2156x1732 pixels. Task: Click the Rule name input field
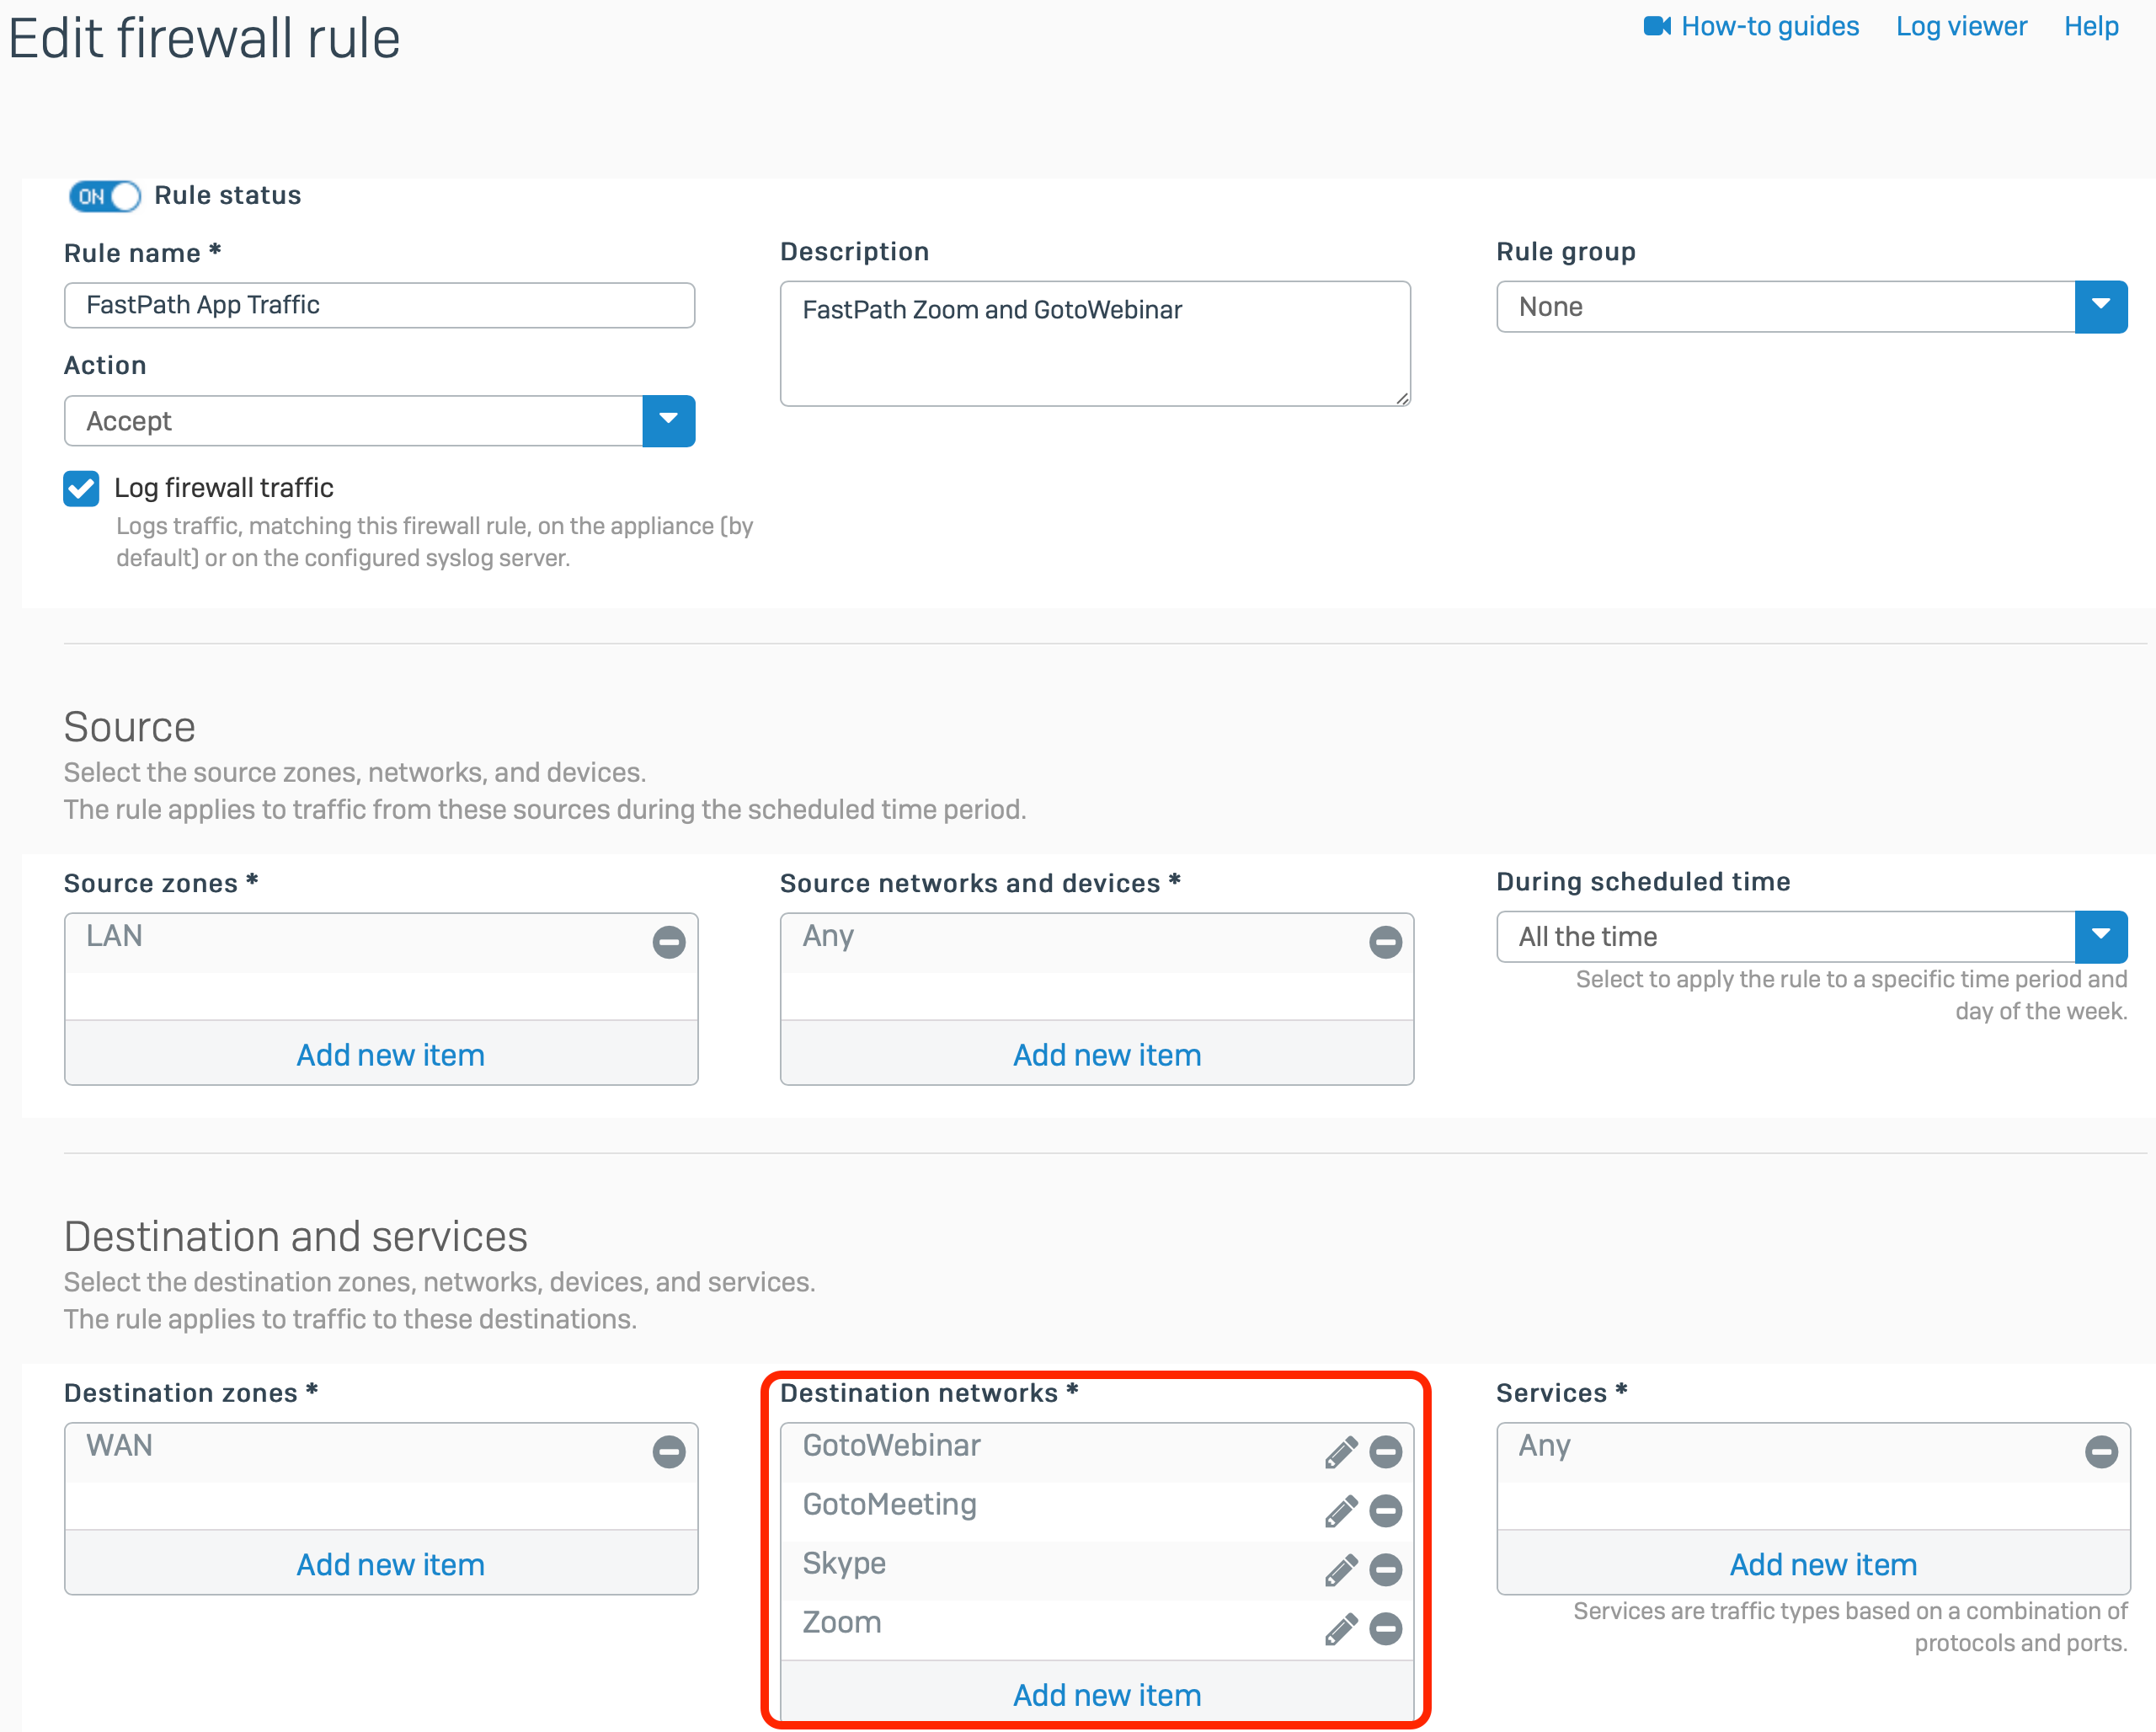pyautogui.click(x=379, y=305)
